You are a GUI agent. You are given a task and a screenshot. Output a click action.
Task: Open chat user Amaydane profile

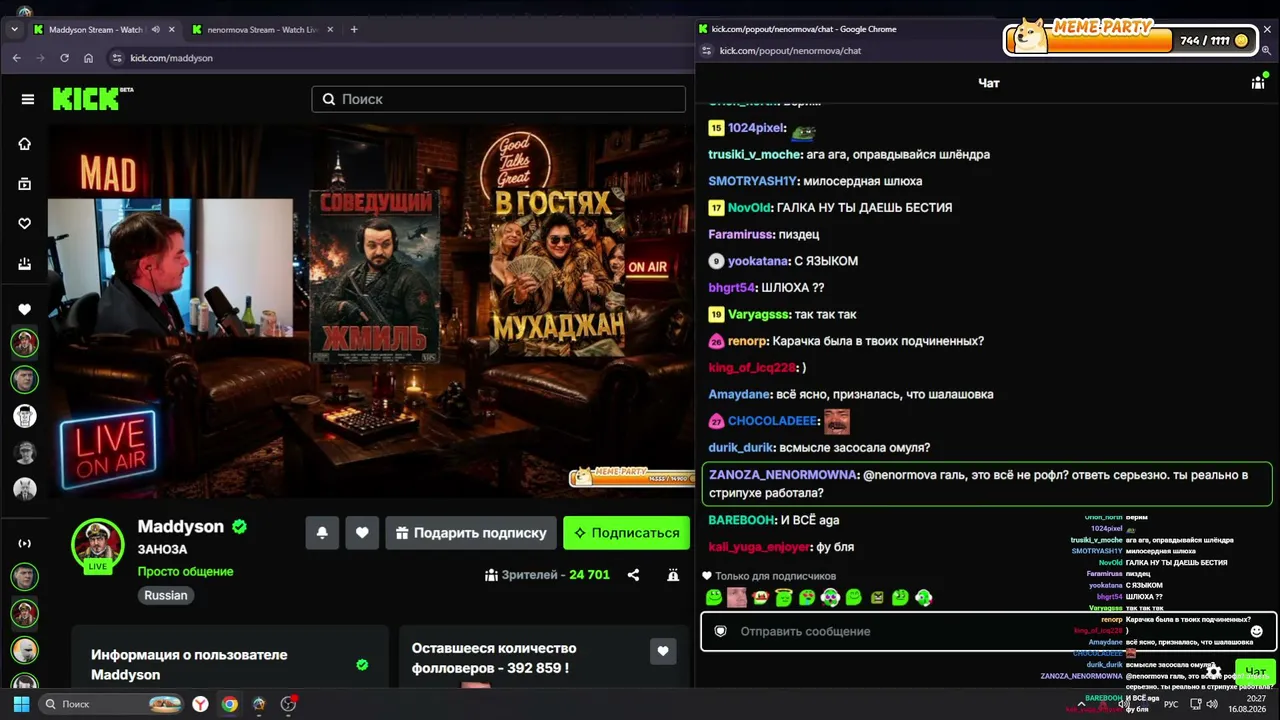(x=739, y=394)
